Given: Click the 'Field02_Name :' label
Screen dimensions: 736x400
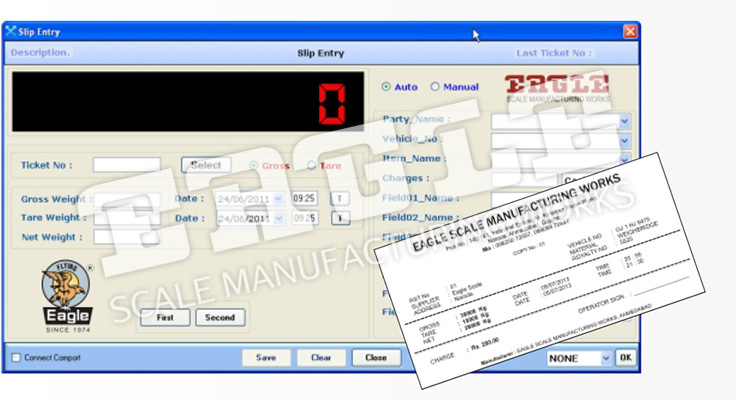Looking at the screenshot, I should point(421,217).
